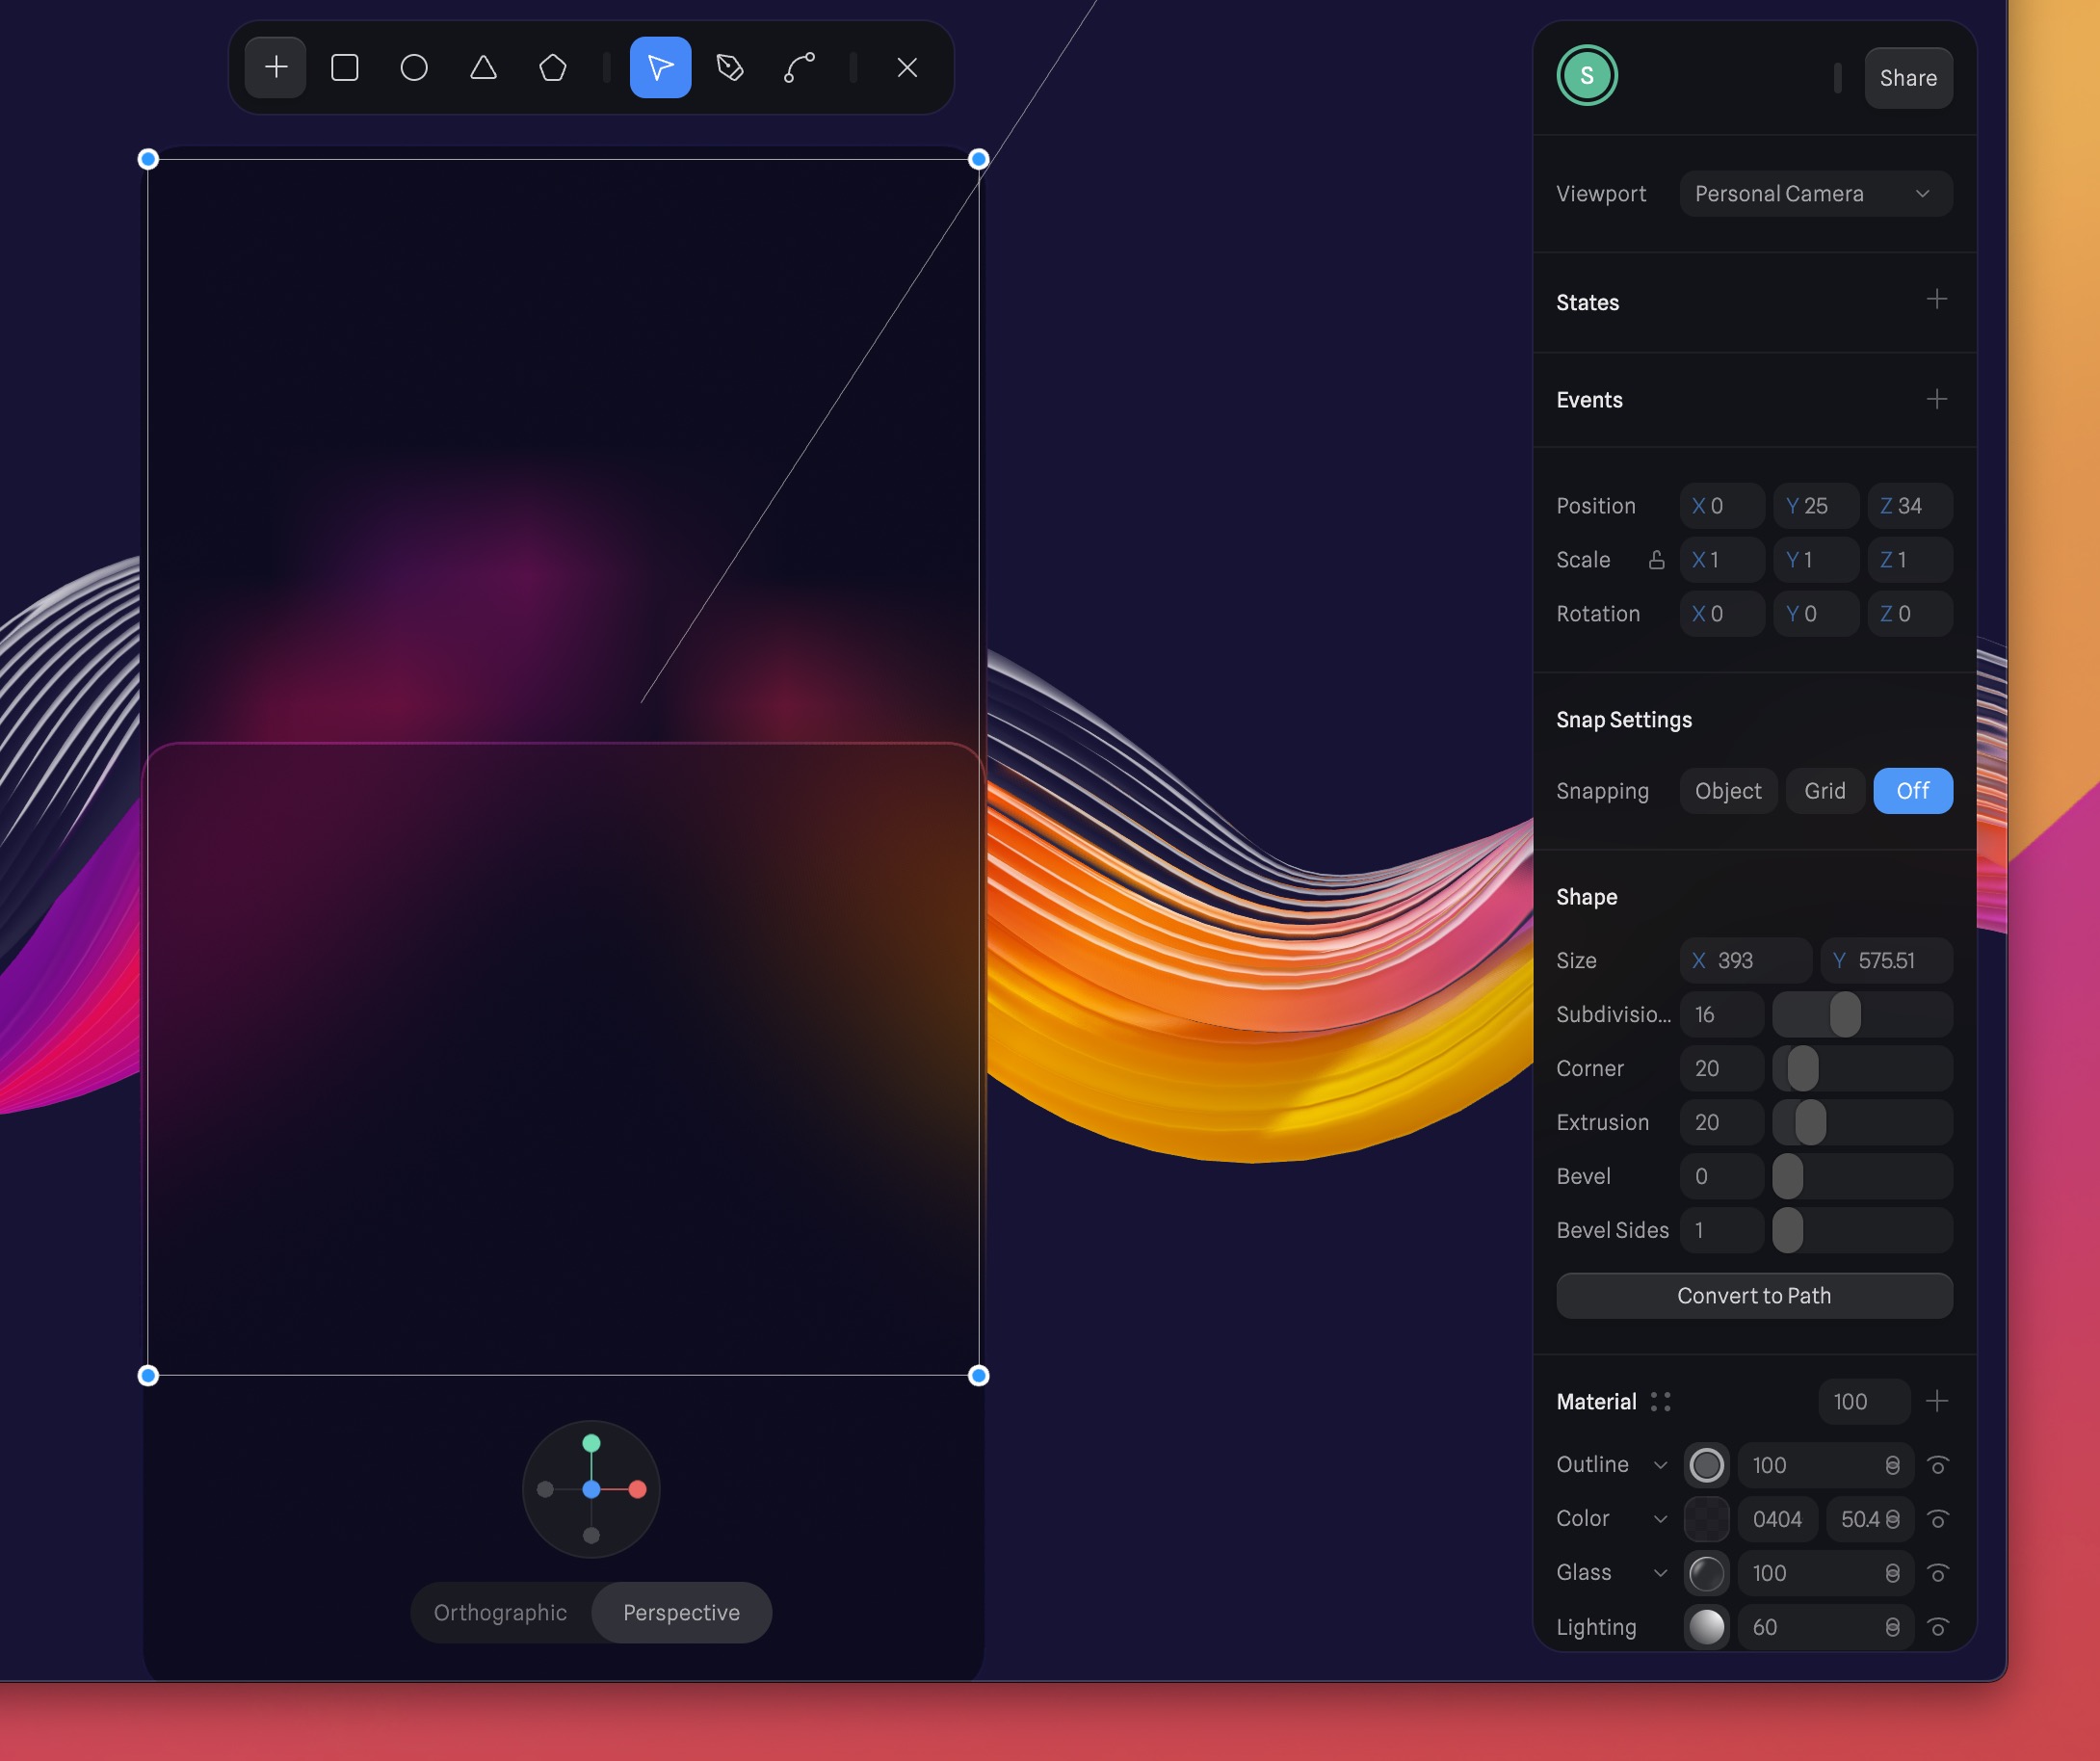Click the Share button
This screenshot has height=1761, width=2100.
pyautogui.click(x=1907, y=78)
